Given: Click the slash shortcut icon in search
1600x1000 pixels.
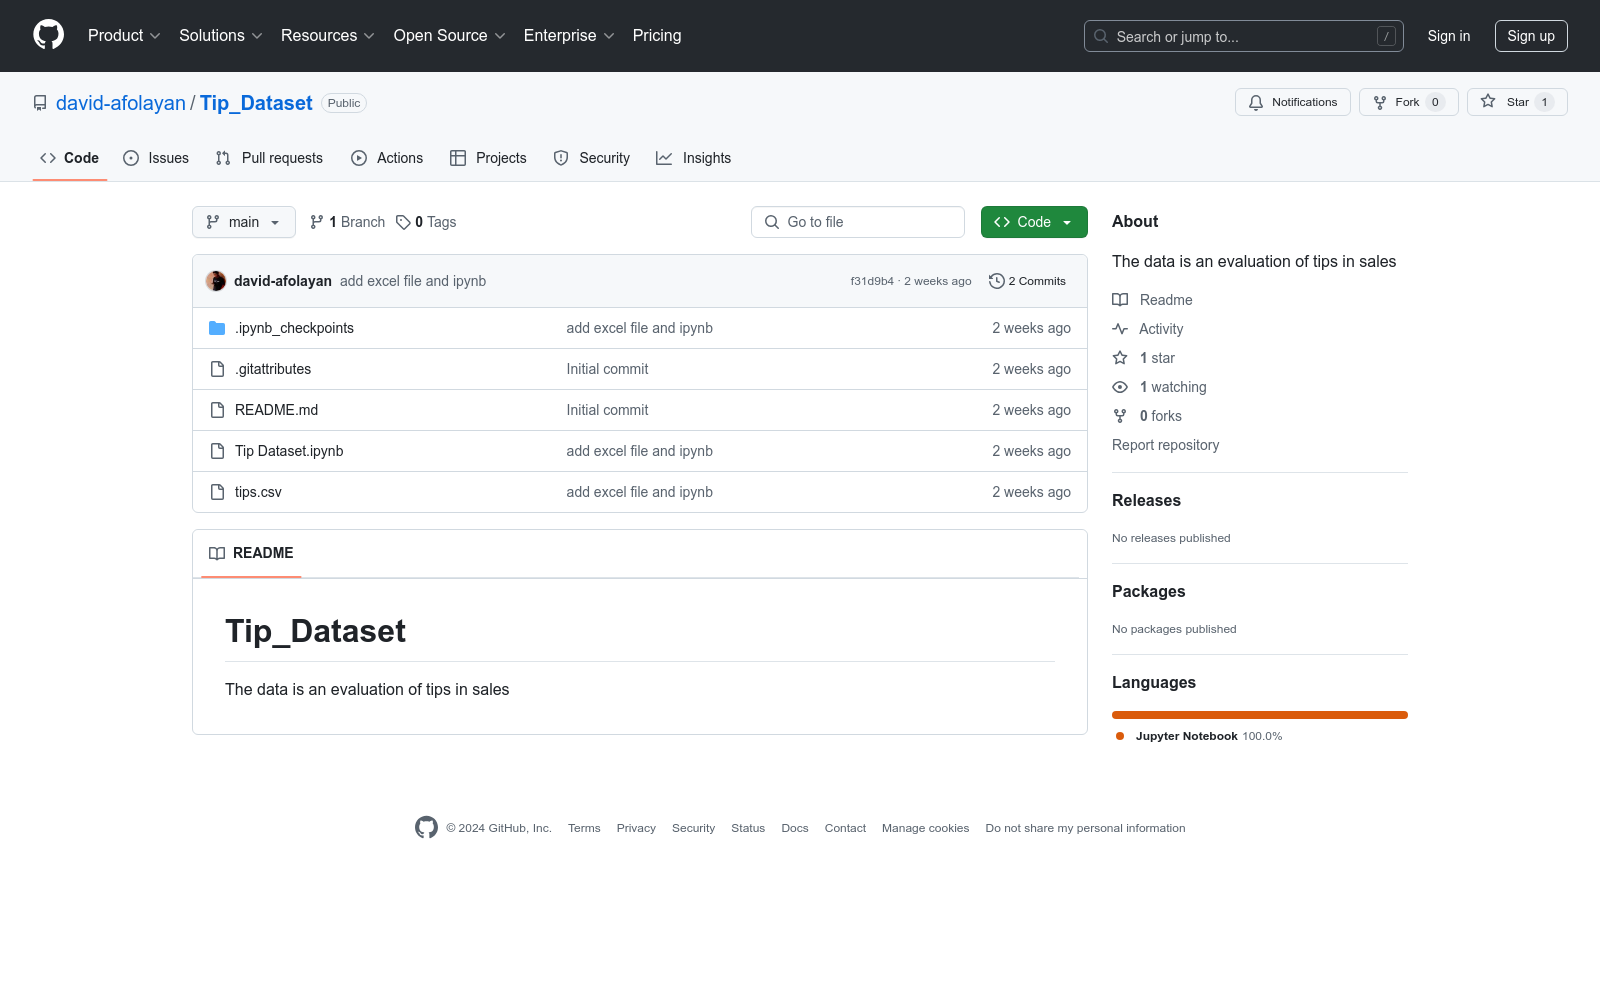Looking at the screenshot, I should tap(1386, 36).
